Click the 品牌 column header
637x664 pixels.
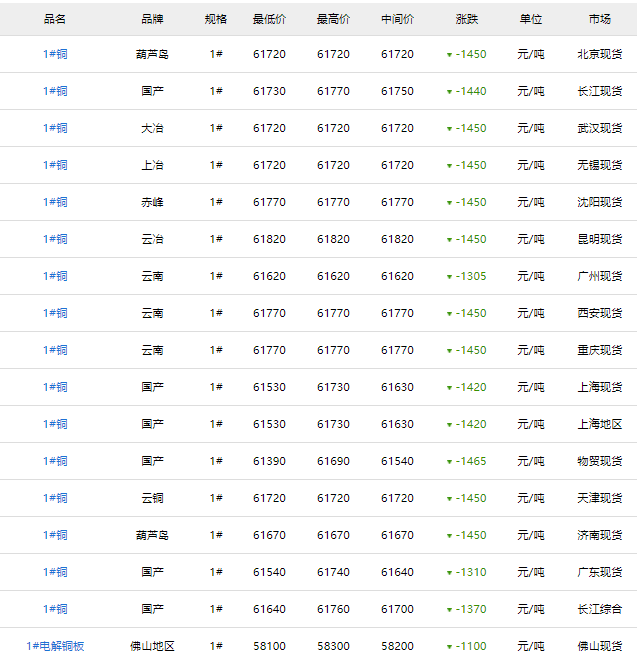click(x=152, y=19)
